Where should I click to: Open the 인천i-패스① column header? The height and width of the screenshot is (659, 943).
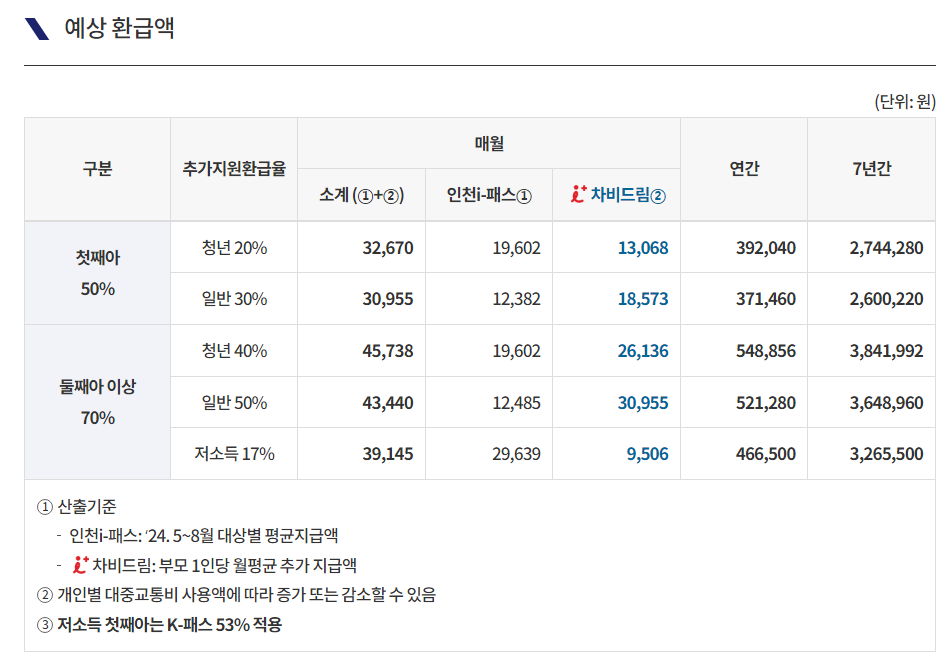pyautogui.click(x=491, y=195)
